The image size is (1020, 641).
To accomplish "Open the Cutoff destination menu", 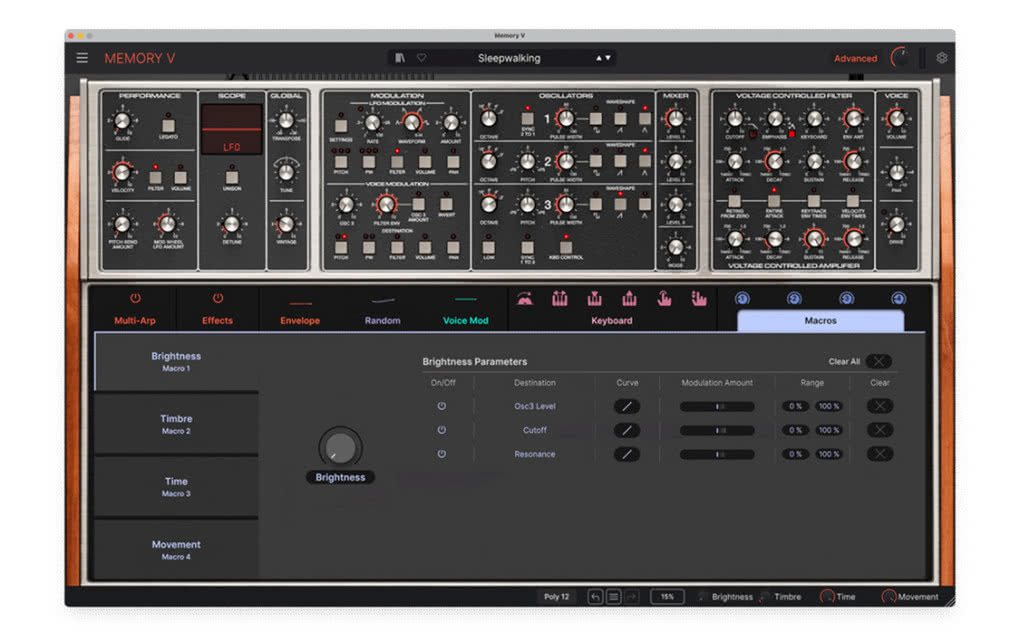I will 535,430.
